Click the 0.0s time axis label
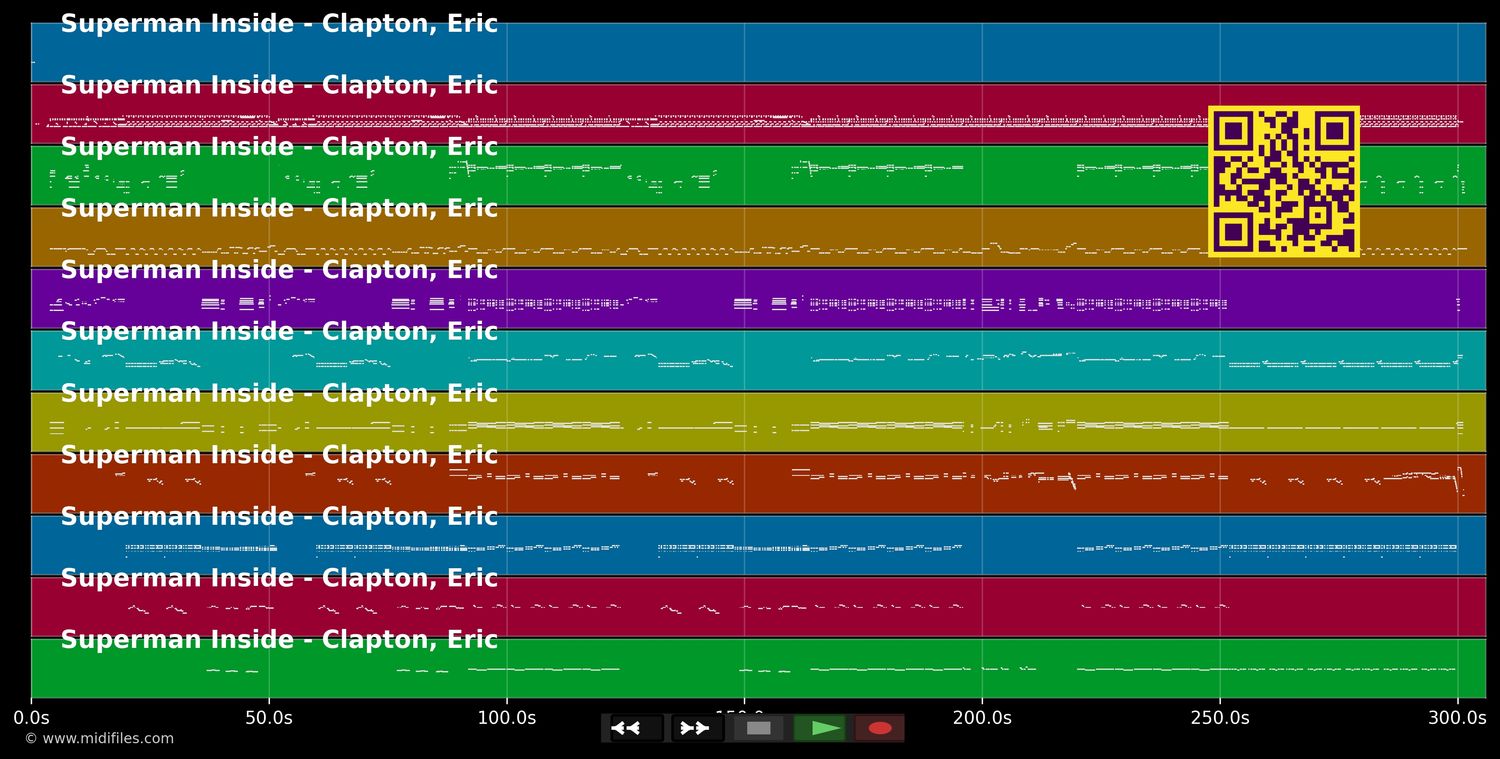1500x759 pixels. [31, 717]
